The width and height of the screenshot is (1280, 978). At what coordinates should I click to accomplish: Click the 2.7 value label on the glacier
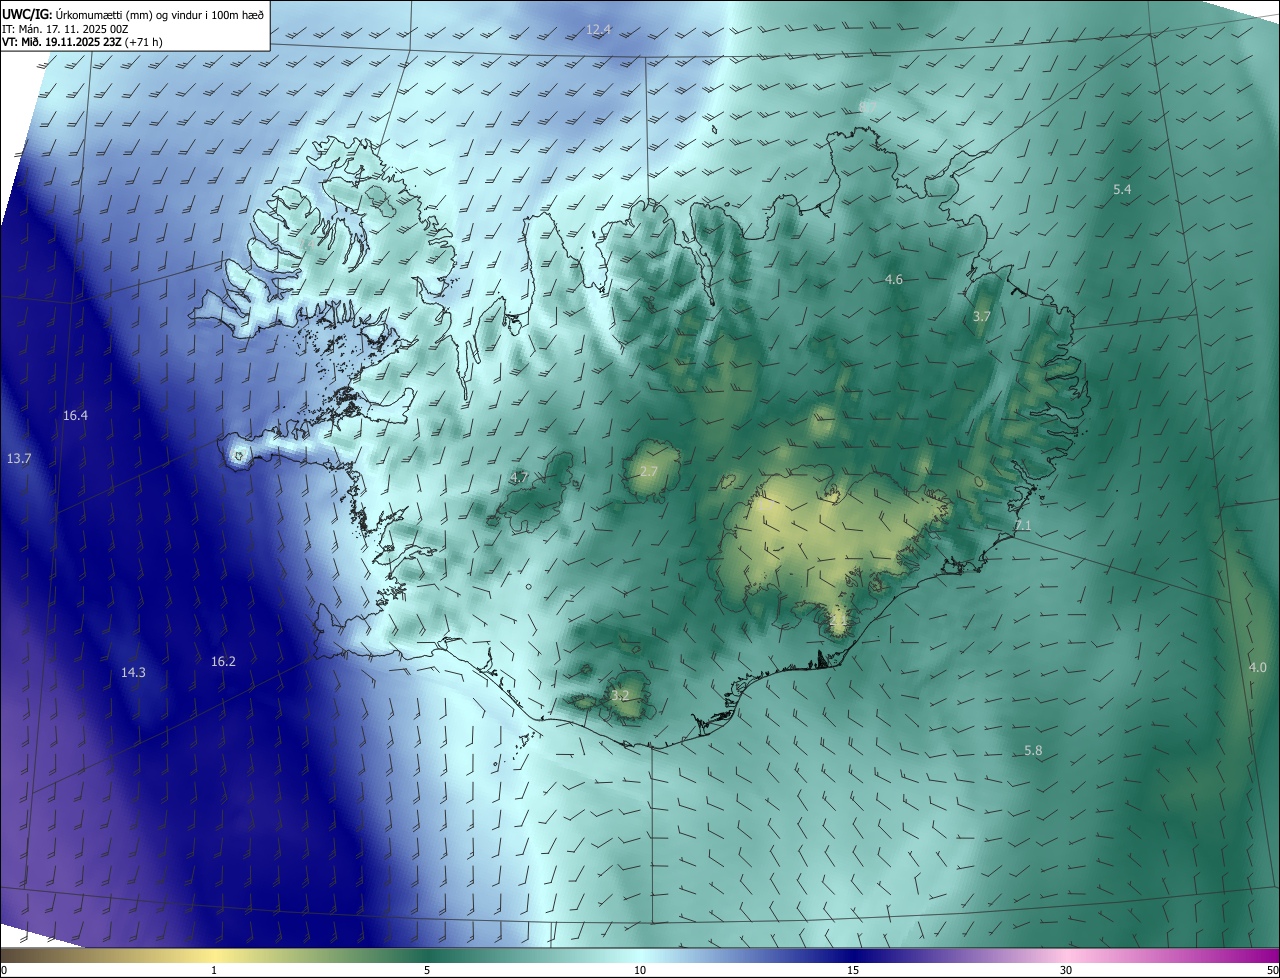pos(649,471)
